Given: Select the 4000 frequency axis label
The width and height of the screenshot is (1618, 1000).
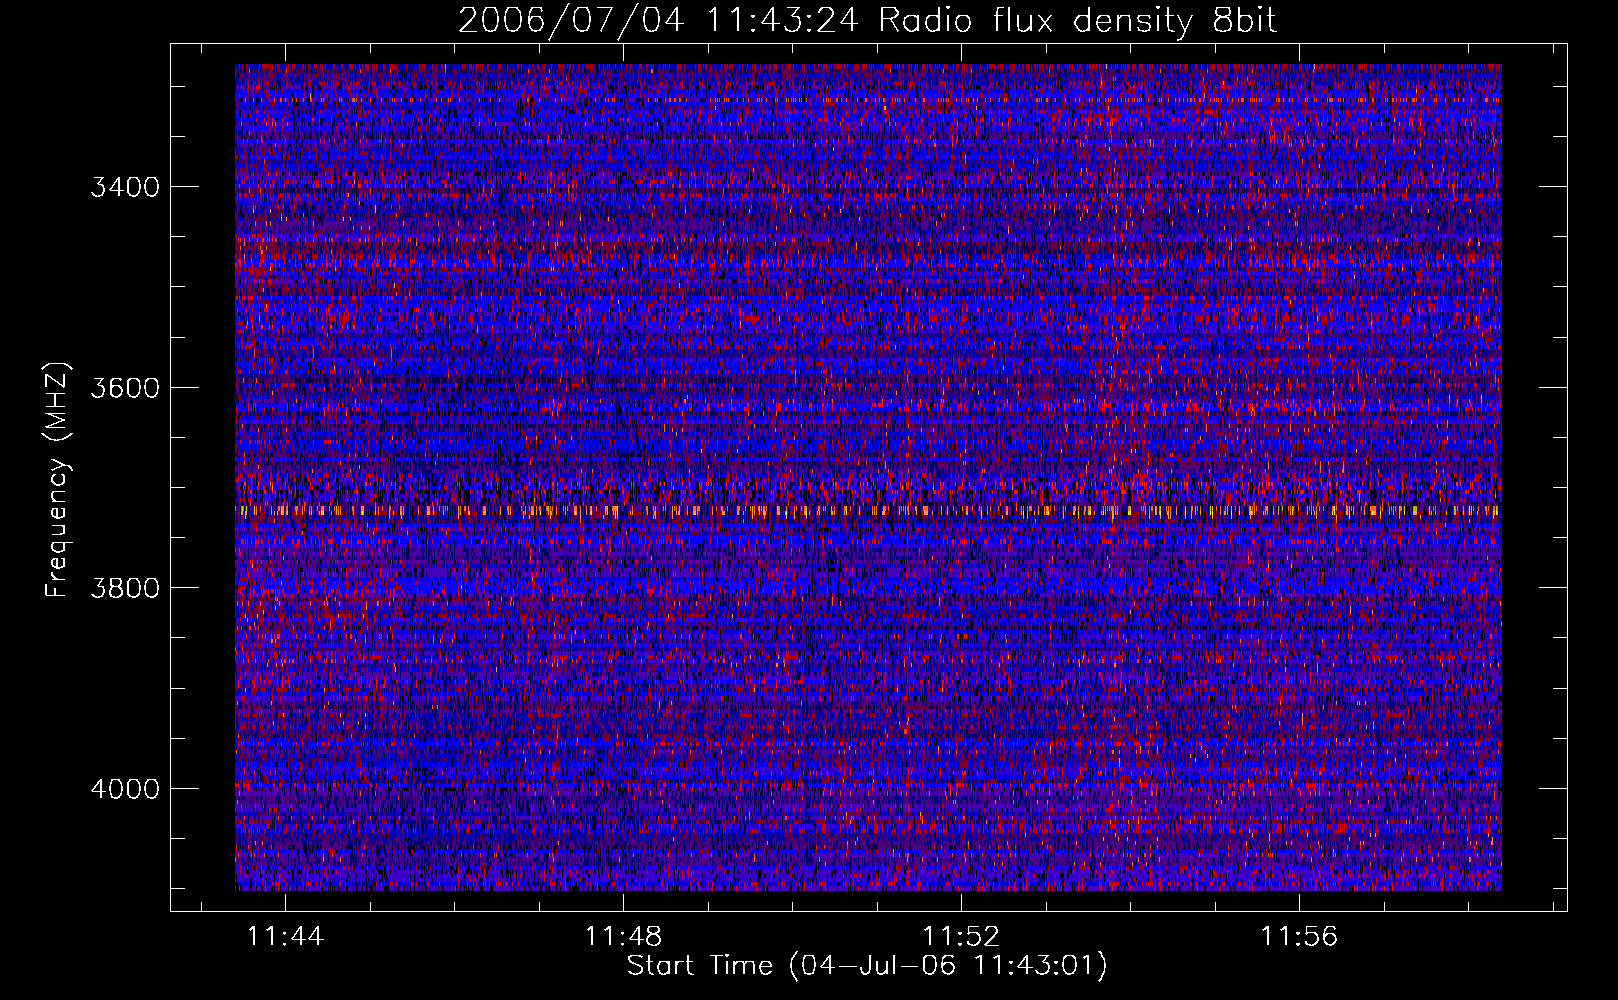Looking at the screenshot, I should [x=125, y=789].
